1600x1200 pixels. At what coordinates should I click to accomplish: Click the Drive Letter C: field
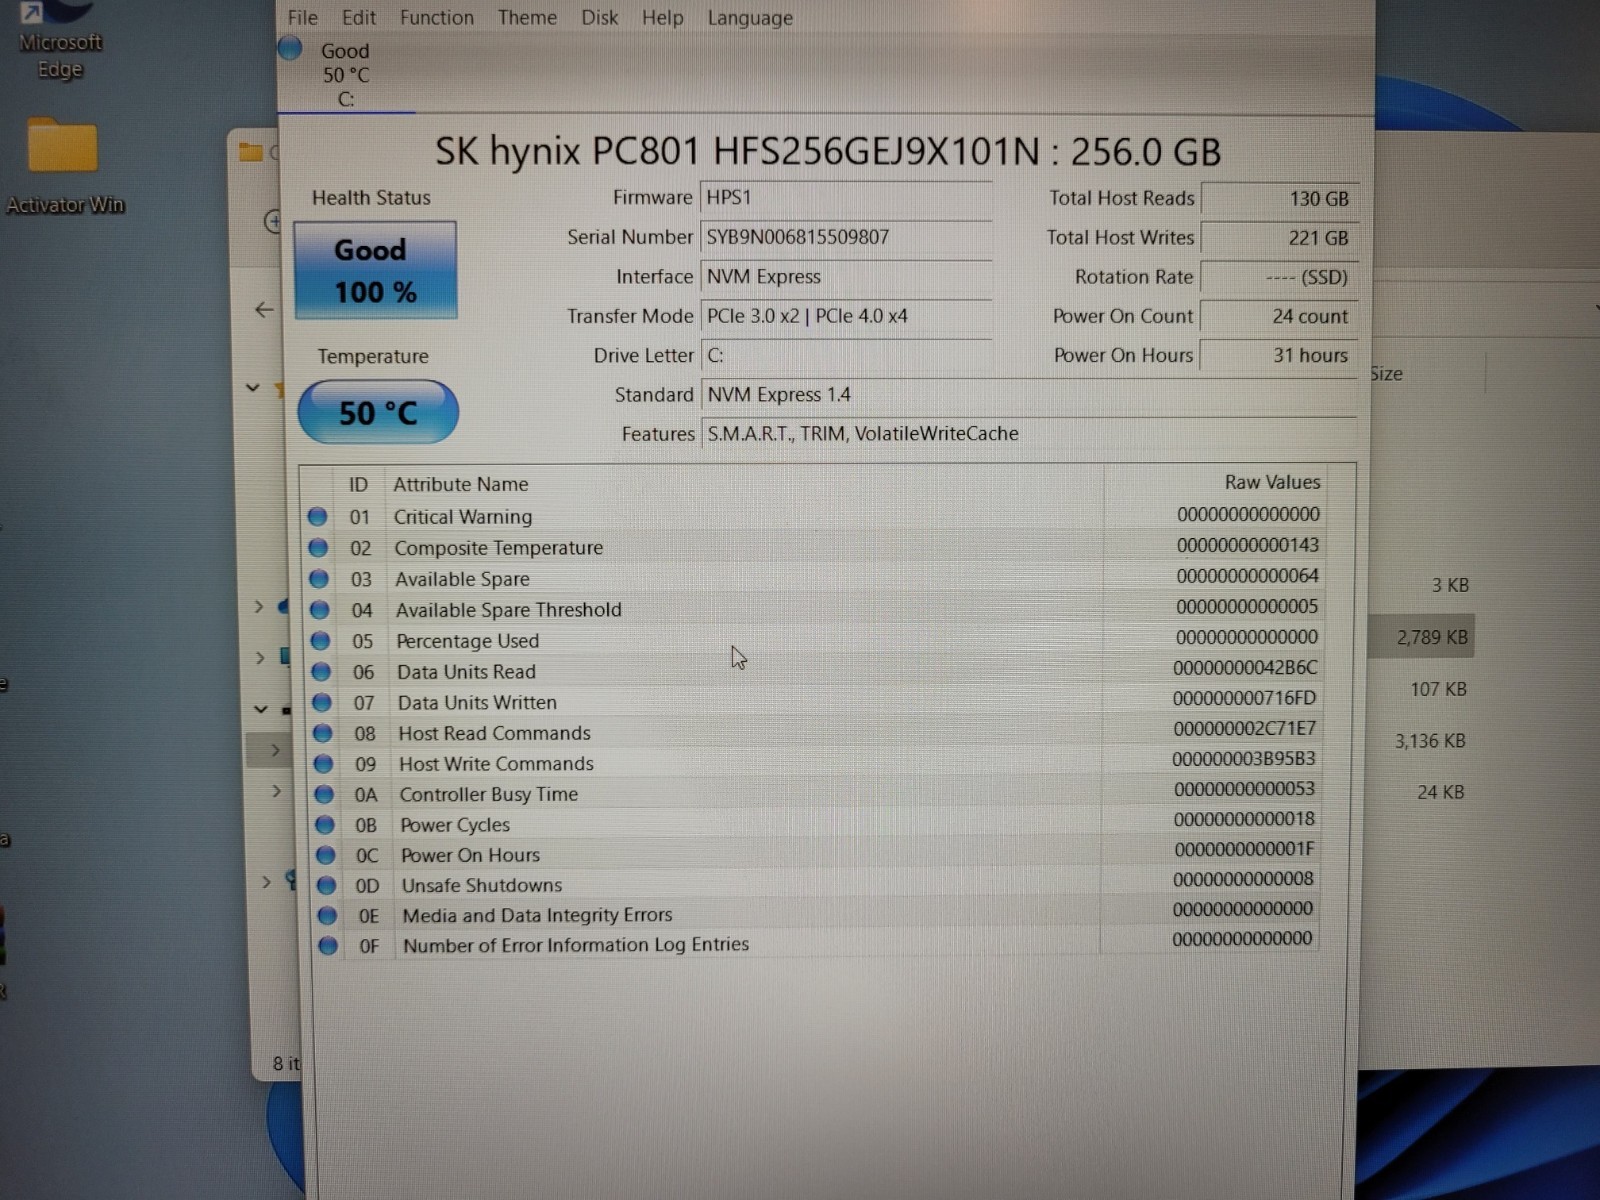(846, 355)
